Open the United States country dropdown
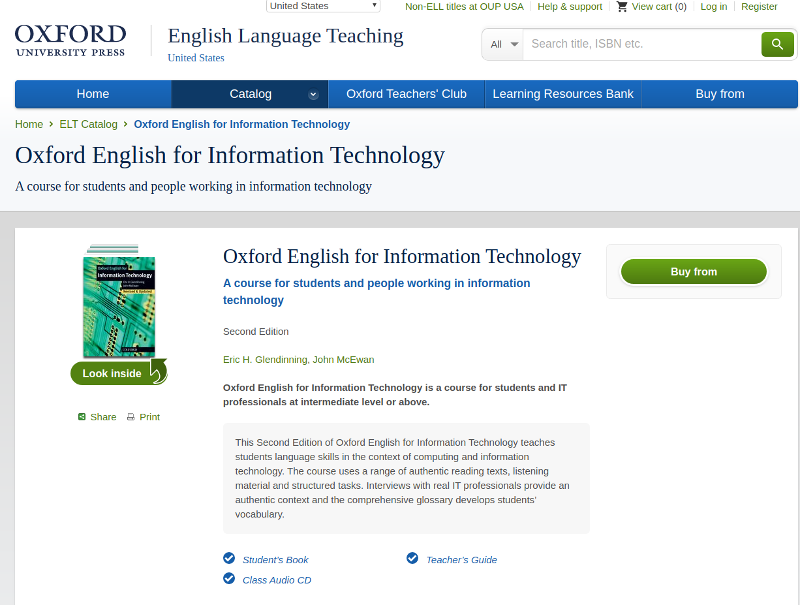The image size is (800, 605). 323,6
